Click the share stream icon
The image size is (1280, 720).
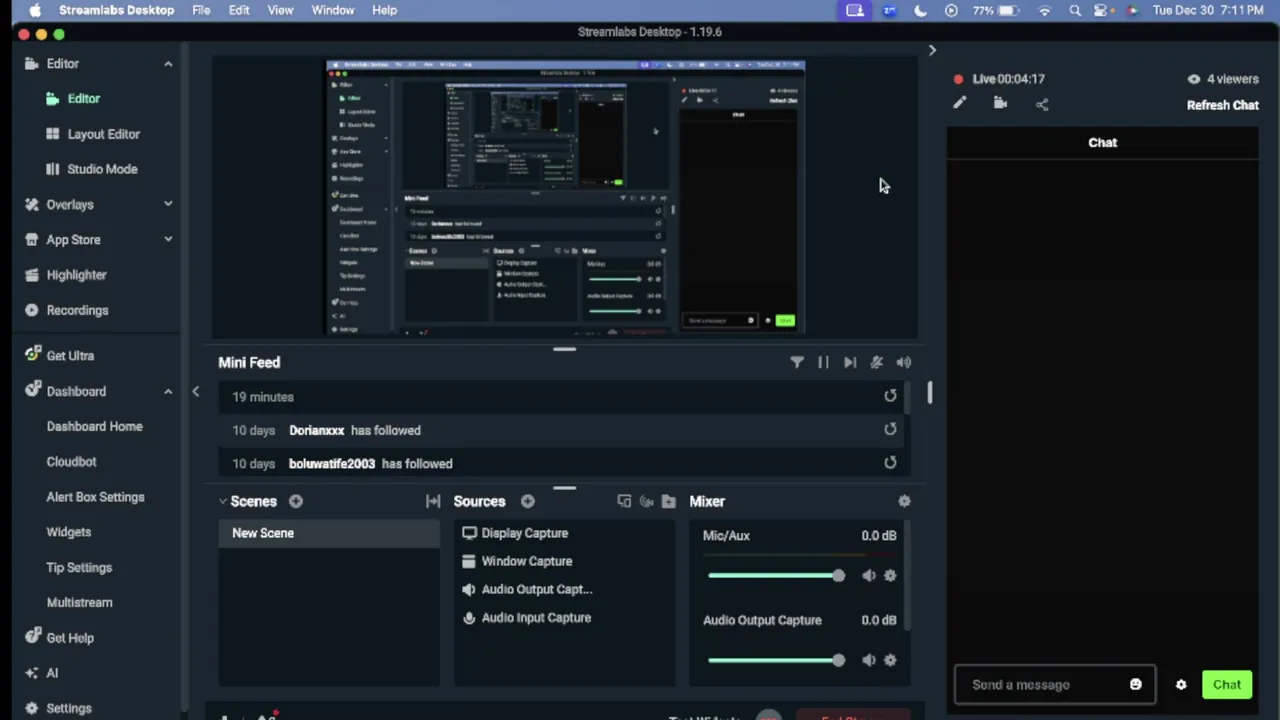pos(1042,104)
